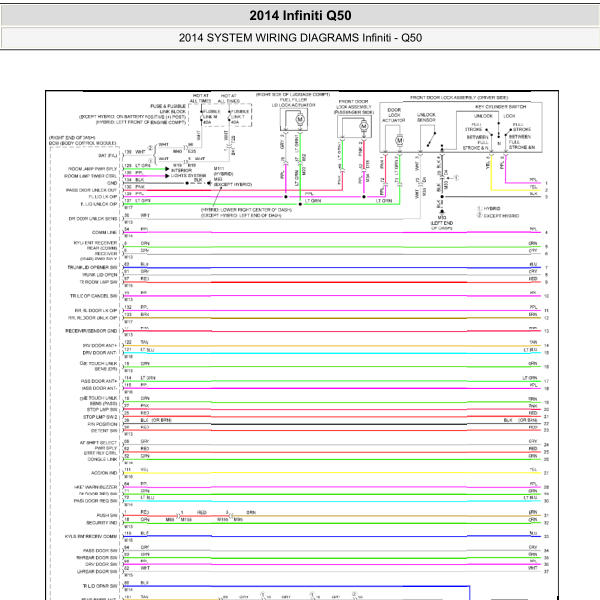Click the Unlock Sensor switch symbol
The height and width of the screenshot is (600, 600).
pyautogui.click(x=431, y=139)
